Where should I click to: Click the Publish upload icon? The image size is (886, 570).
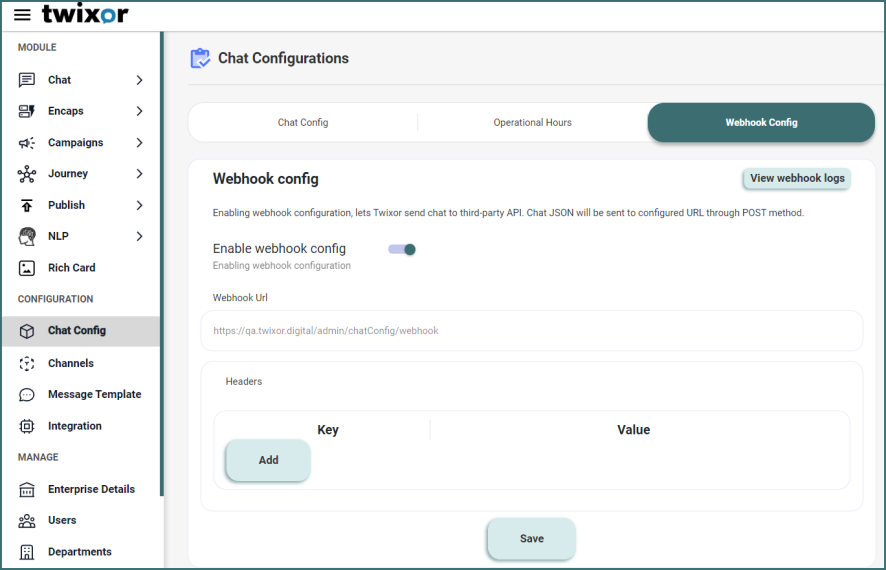(x=27, y=205)
